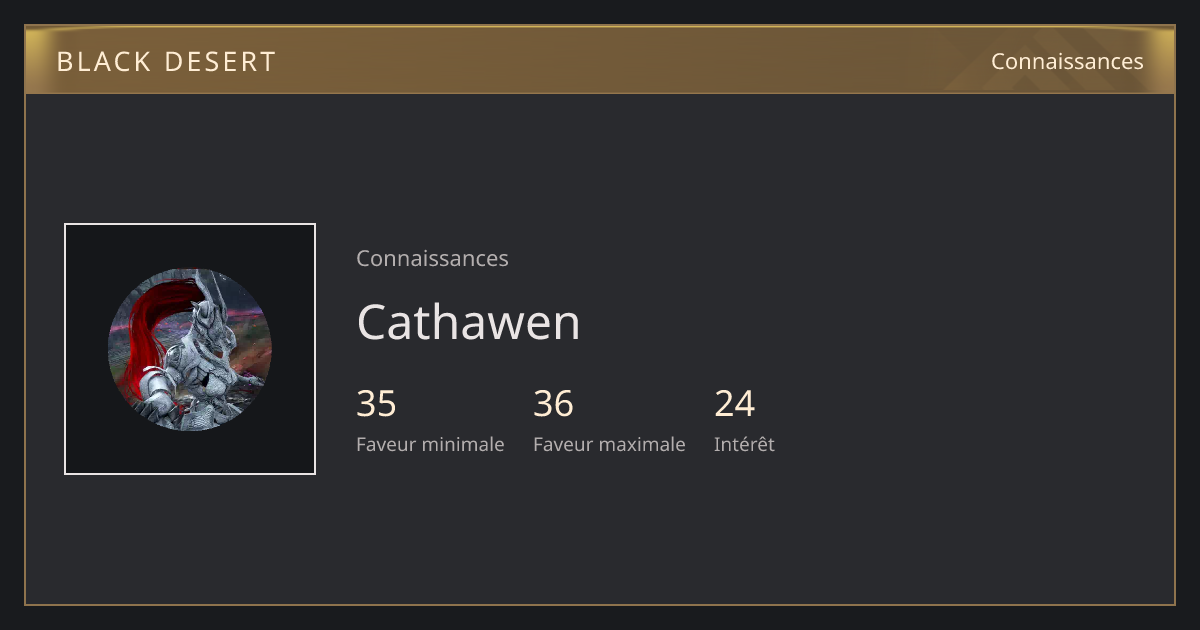Click the Faveur minimale label

click(430, 444)
